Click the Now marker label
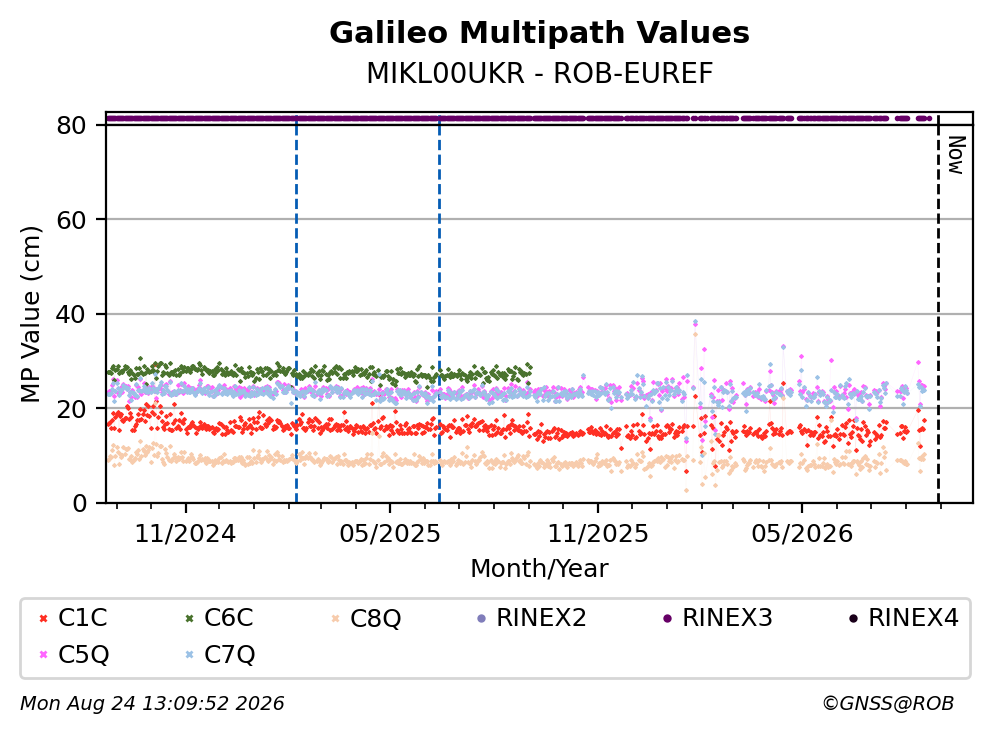 pos(956,155)
